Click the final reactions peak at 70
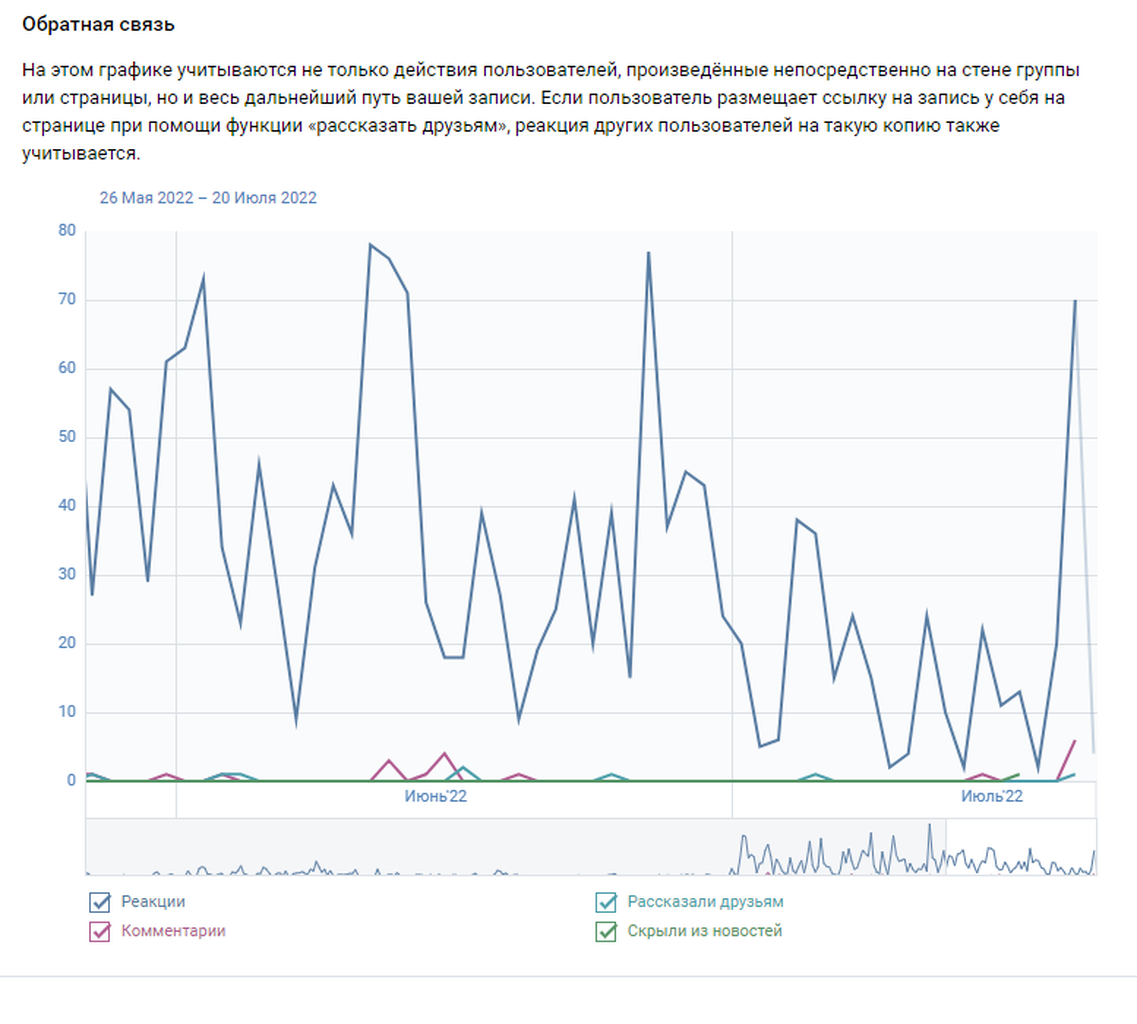The width and height of the screenshot is (1137, 1024). coord(1075,300)
